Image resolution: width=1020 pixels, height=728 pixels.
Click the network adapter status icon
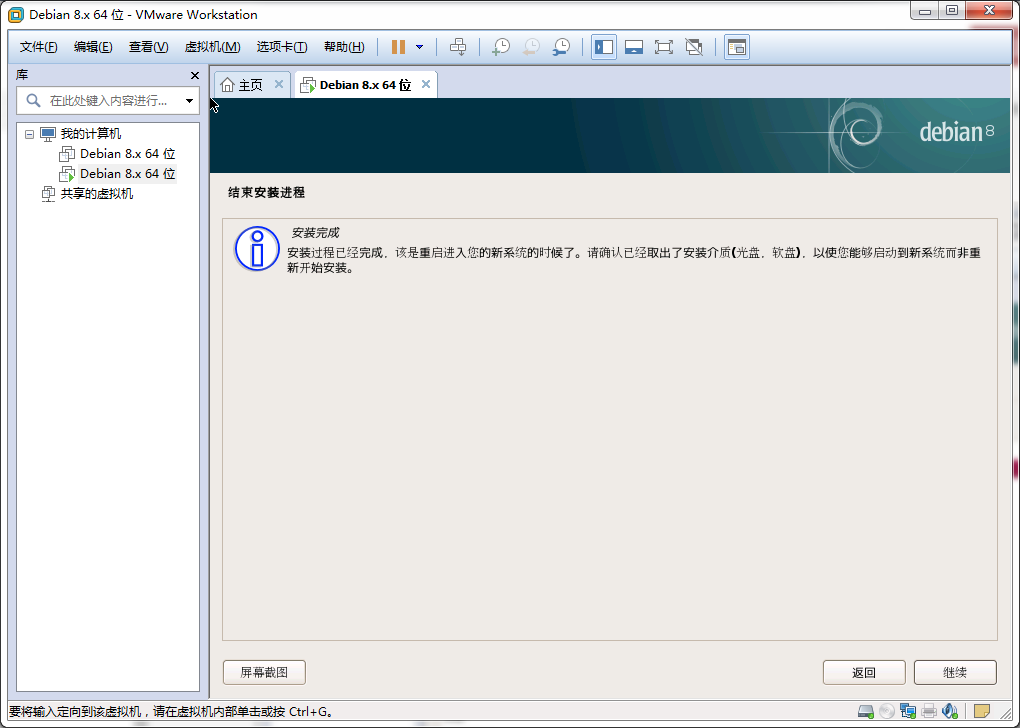tap(907, 712)
